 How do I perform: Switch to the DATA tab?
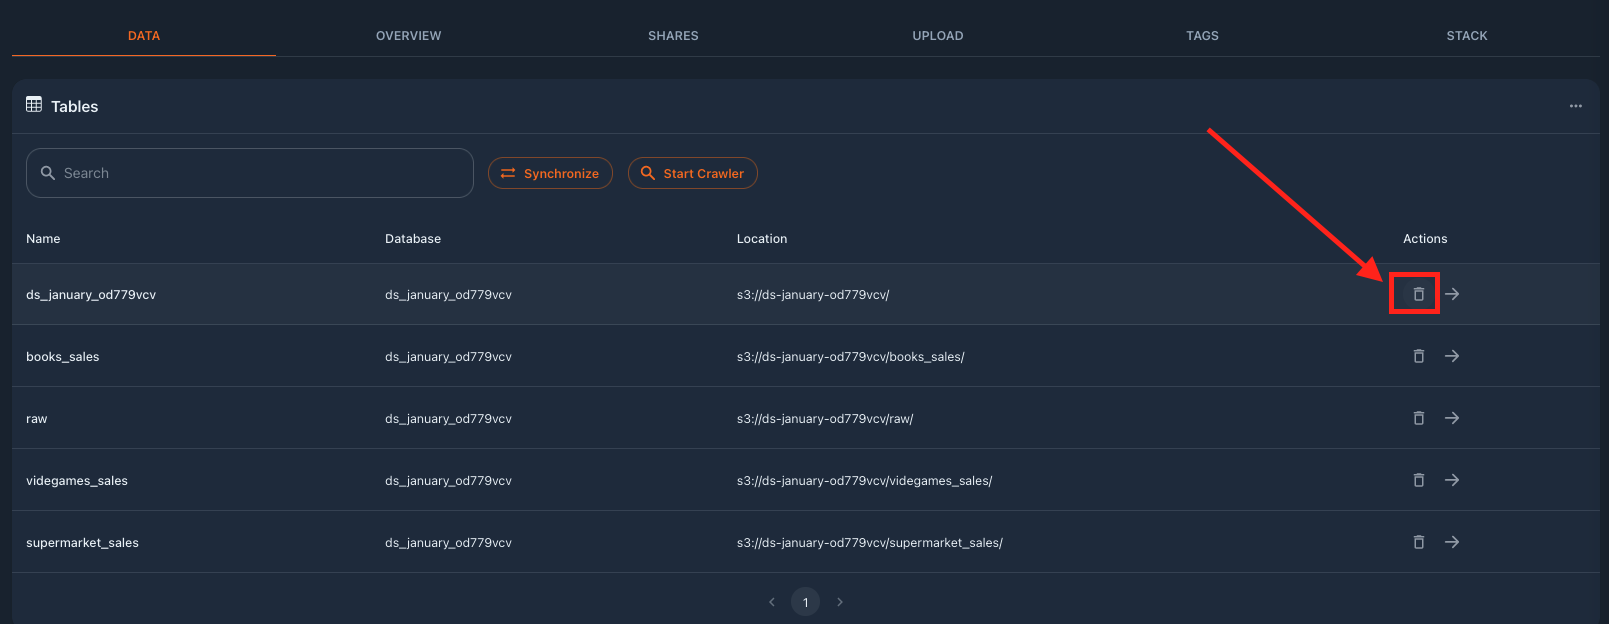(144, 36)
